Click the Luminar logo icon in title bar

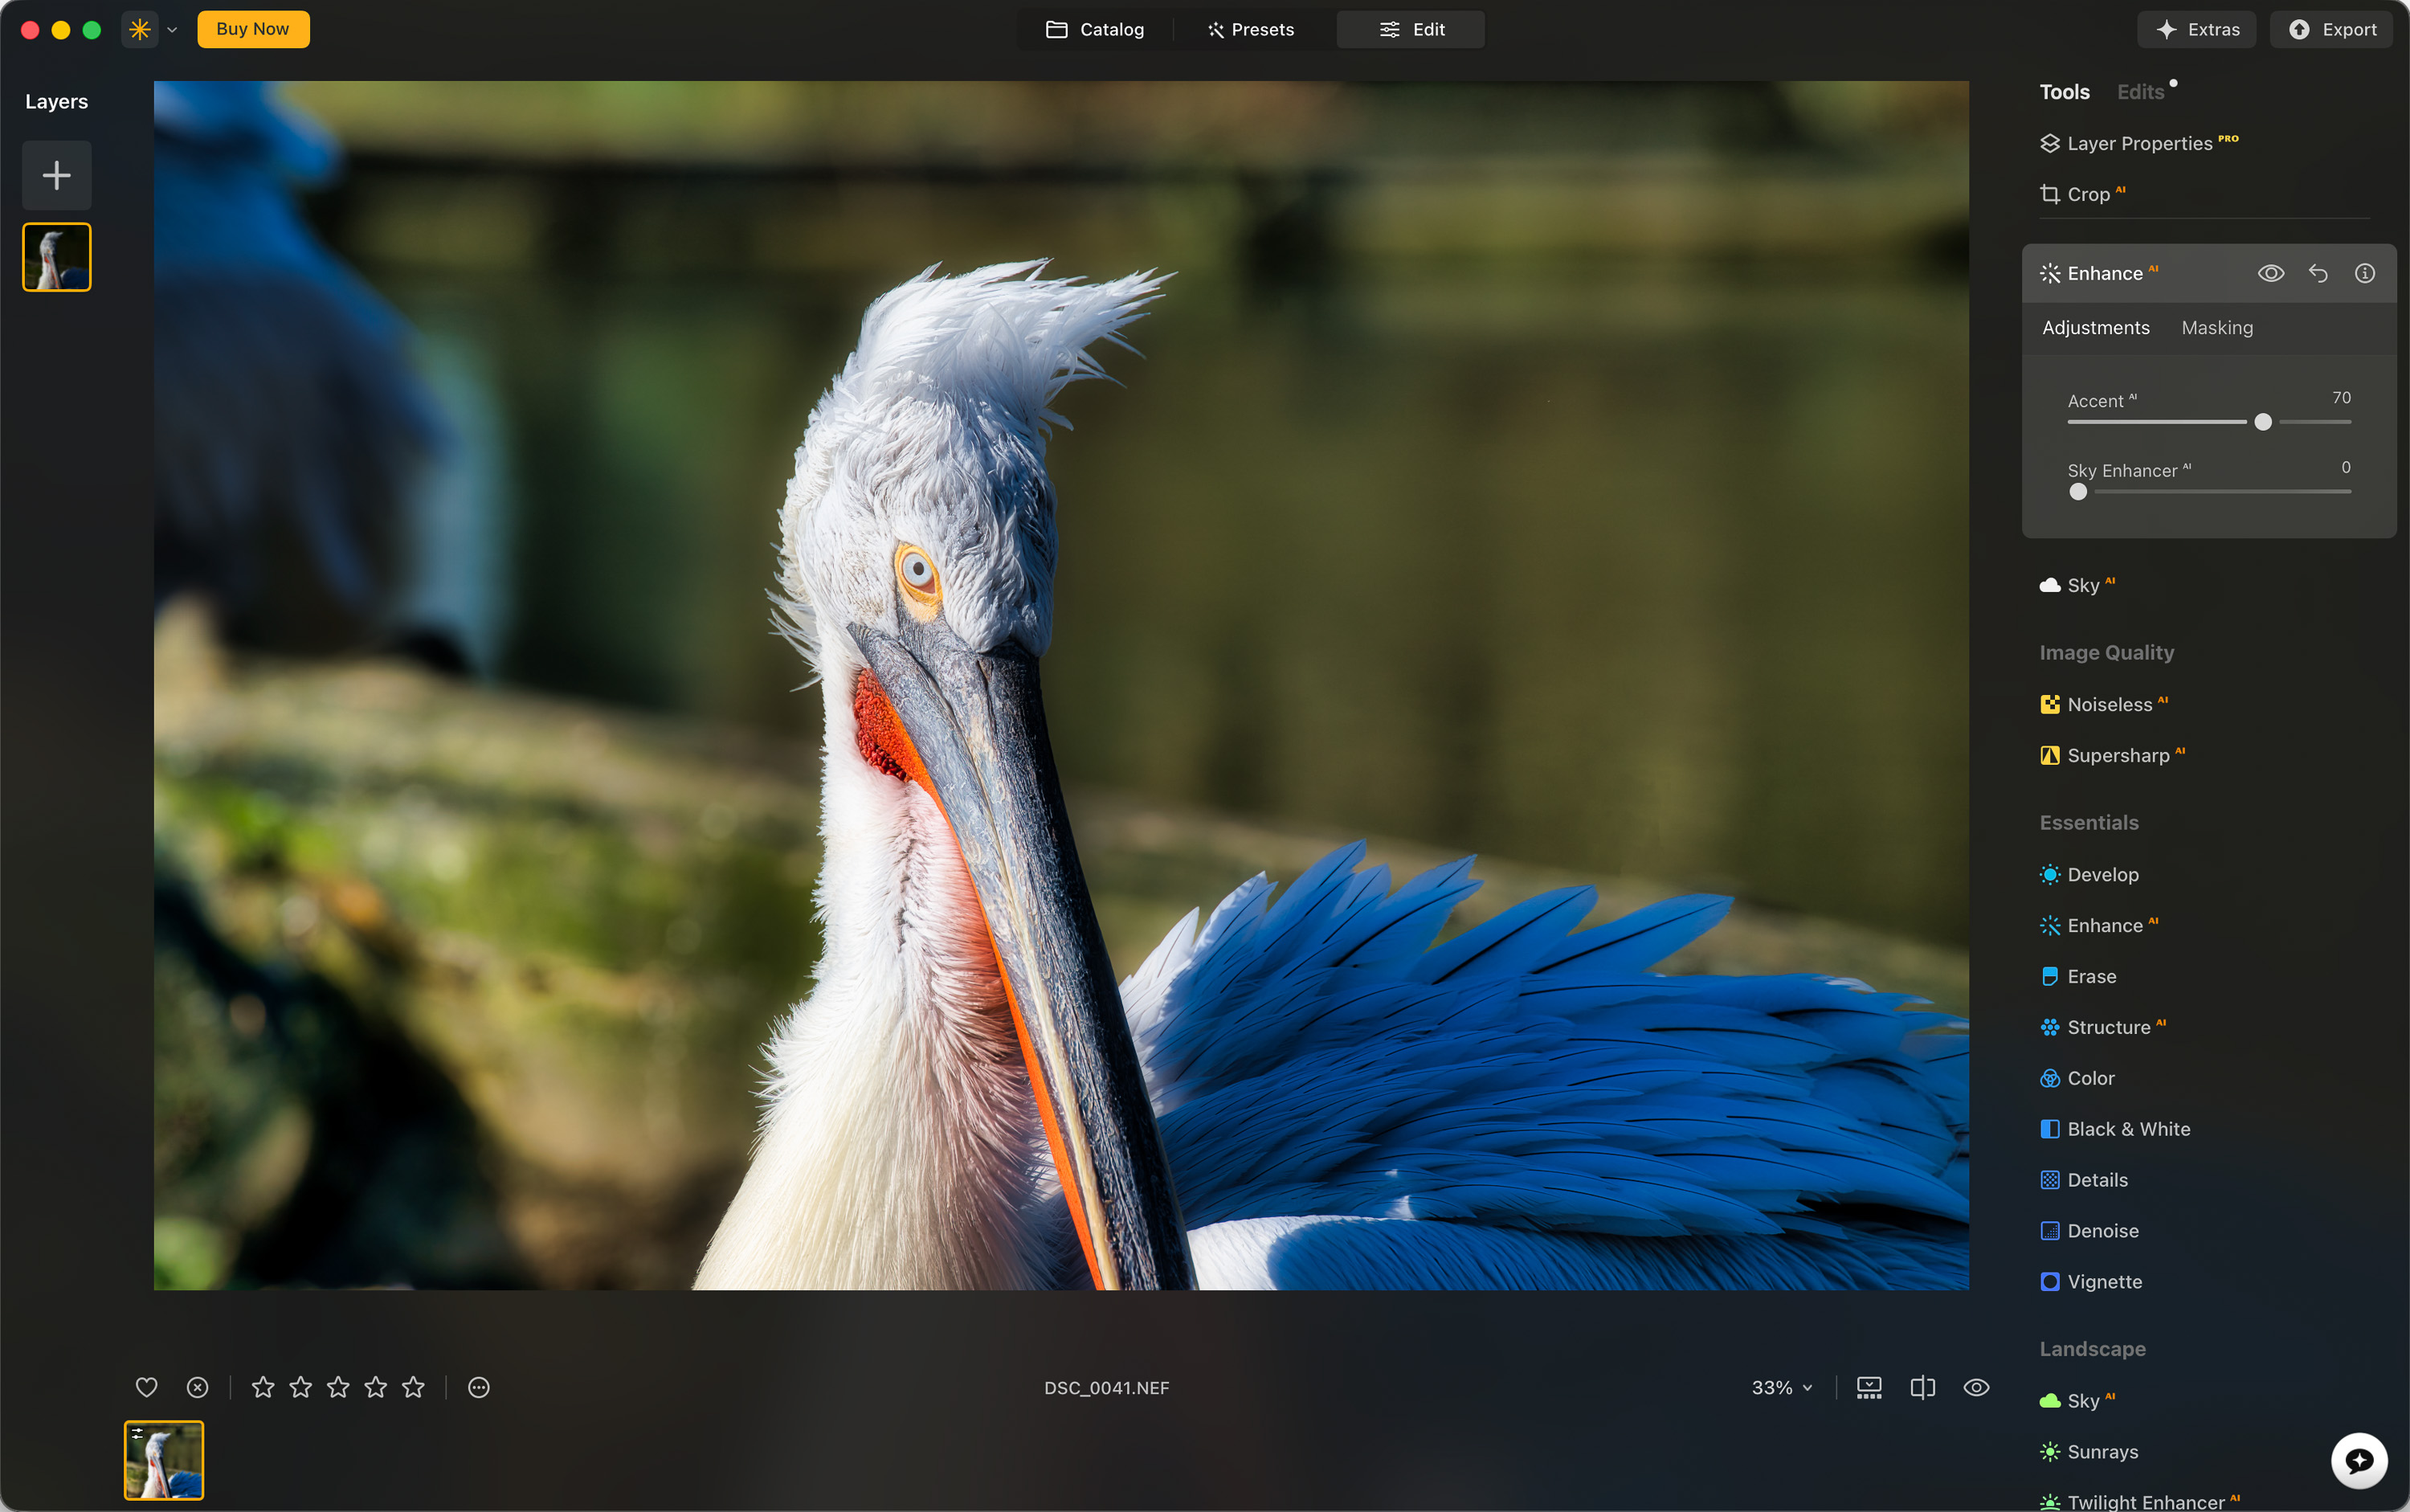coord(140,30)
